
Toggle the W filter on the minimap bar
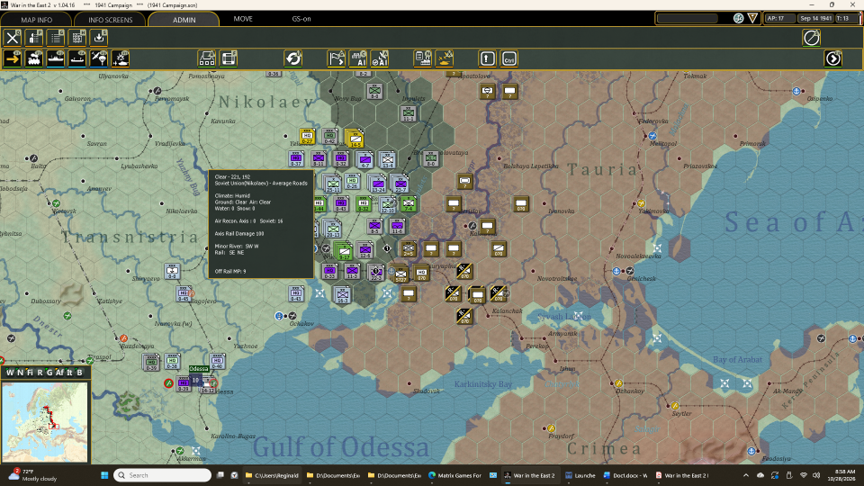(x=10, y=372)
